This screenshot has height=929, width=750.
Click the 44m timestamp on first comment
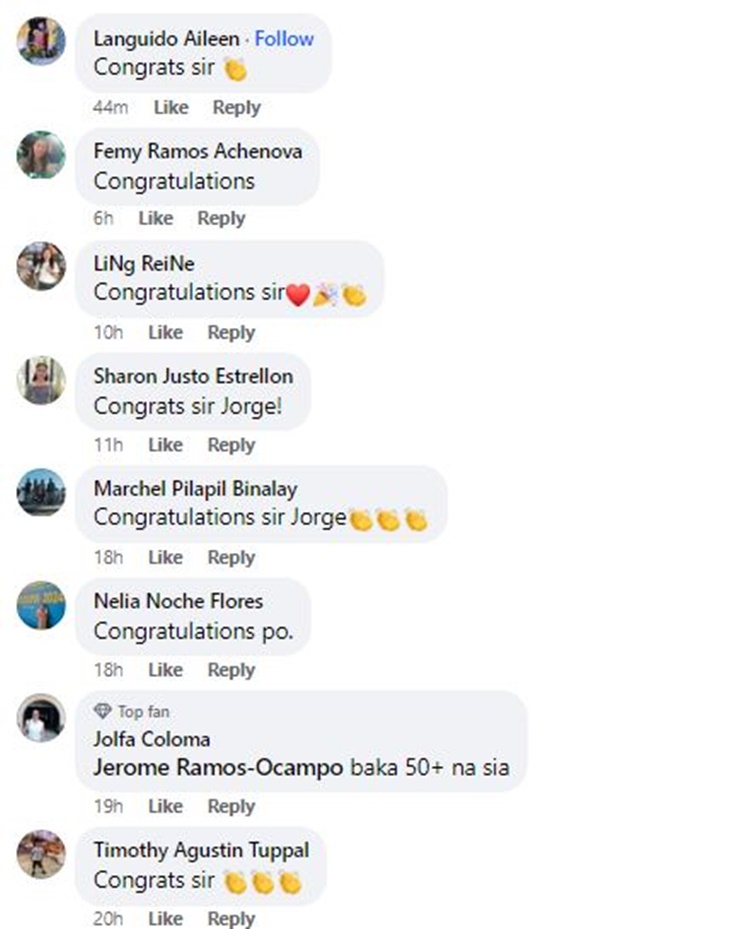pos(110,107)
